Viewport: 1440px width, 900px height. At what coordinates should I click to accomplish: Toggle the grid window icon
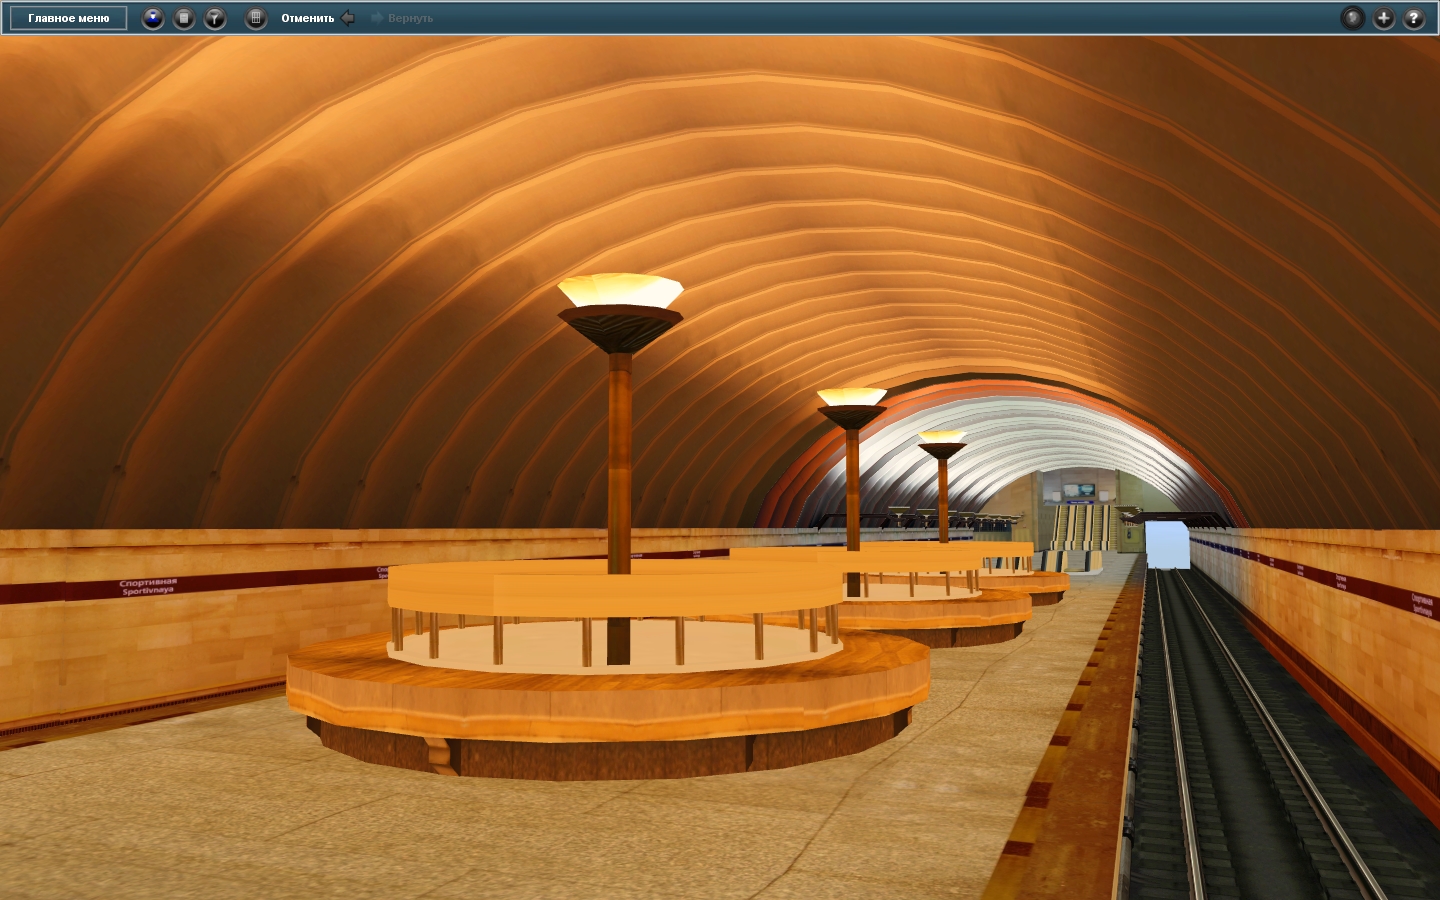click(x=256, y=18)
